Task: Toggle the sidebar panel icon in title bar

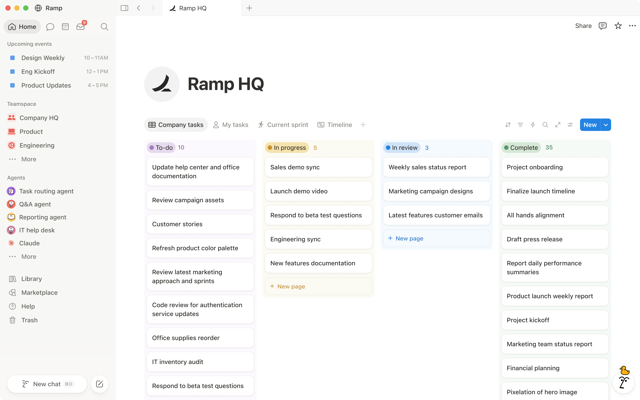Action: 124,8
